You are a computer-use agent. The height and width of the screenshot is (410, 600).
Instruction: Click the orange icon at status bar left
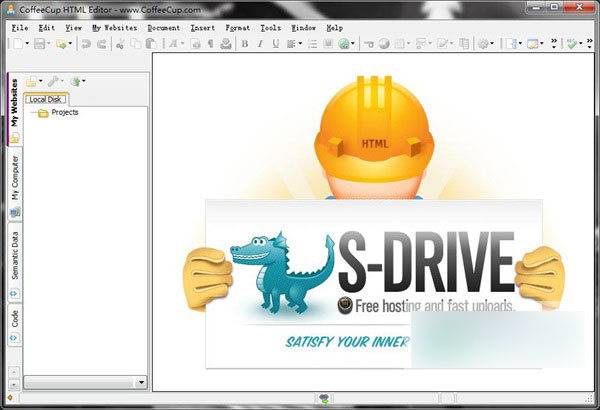coord(10,398)
